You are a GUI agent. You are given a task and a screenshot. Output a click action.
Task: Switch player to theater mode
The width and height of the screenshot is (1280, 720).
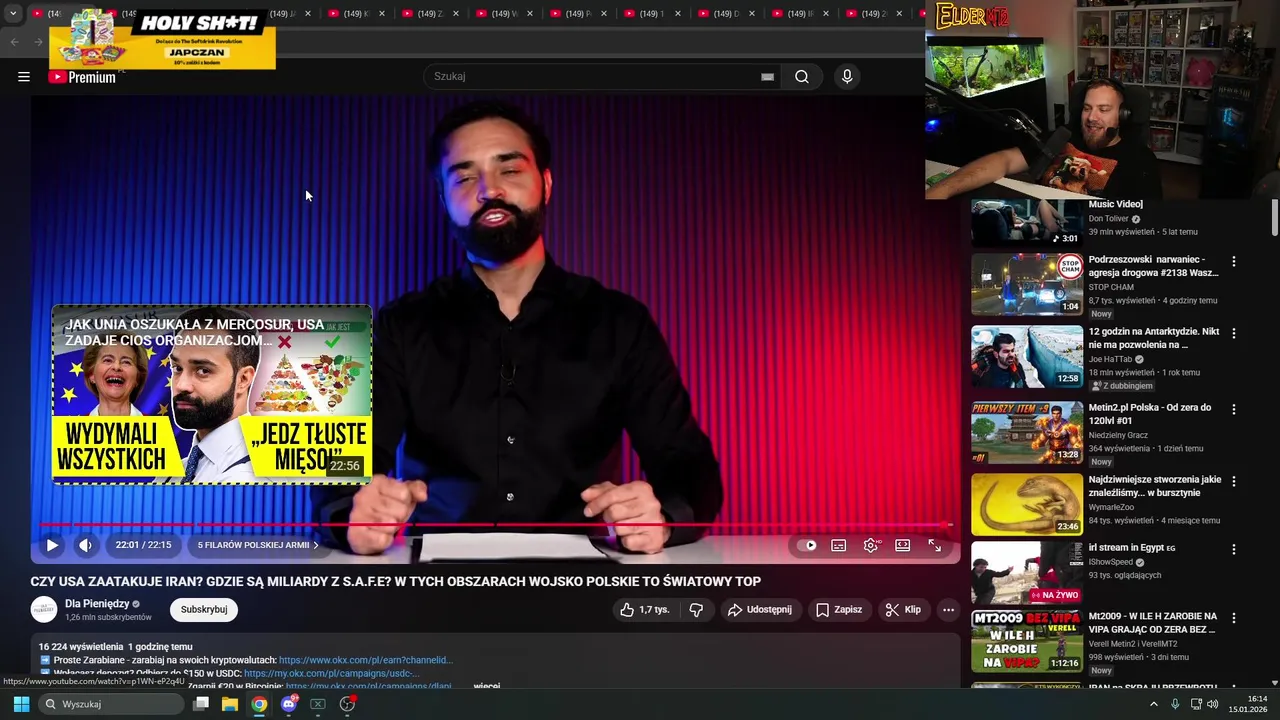point(903,545)
